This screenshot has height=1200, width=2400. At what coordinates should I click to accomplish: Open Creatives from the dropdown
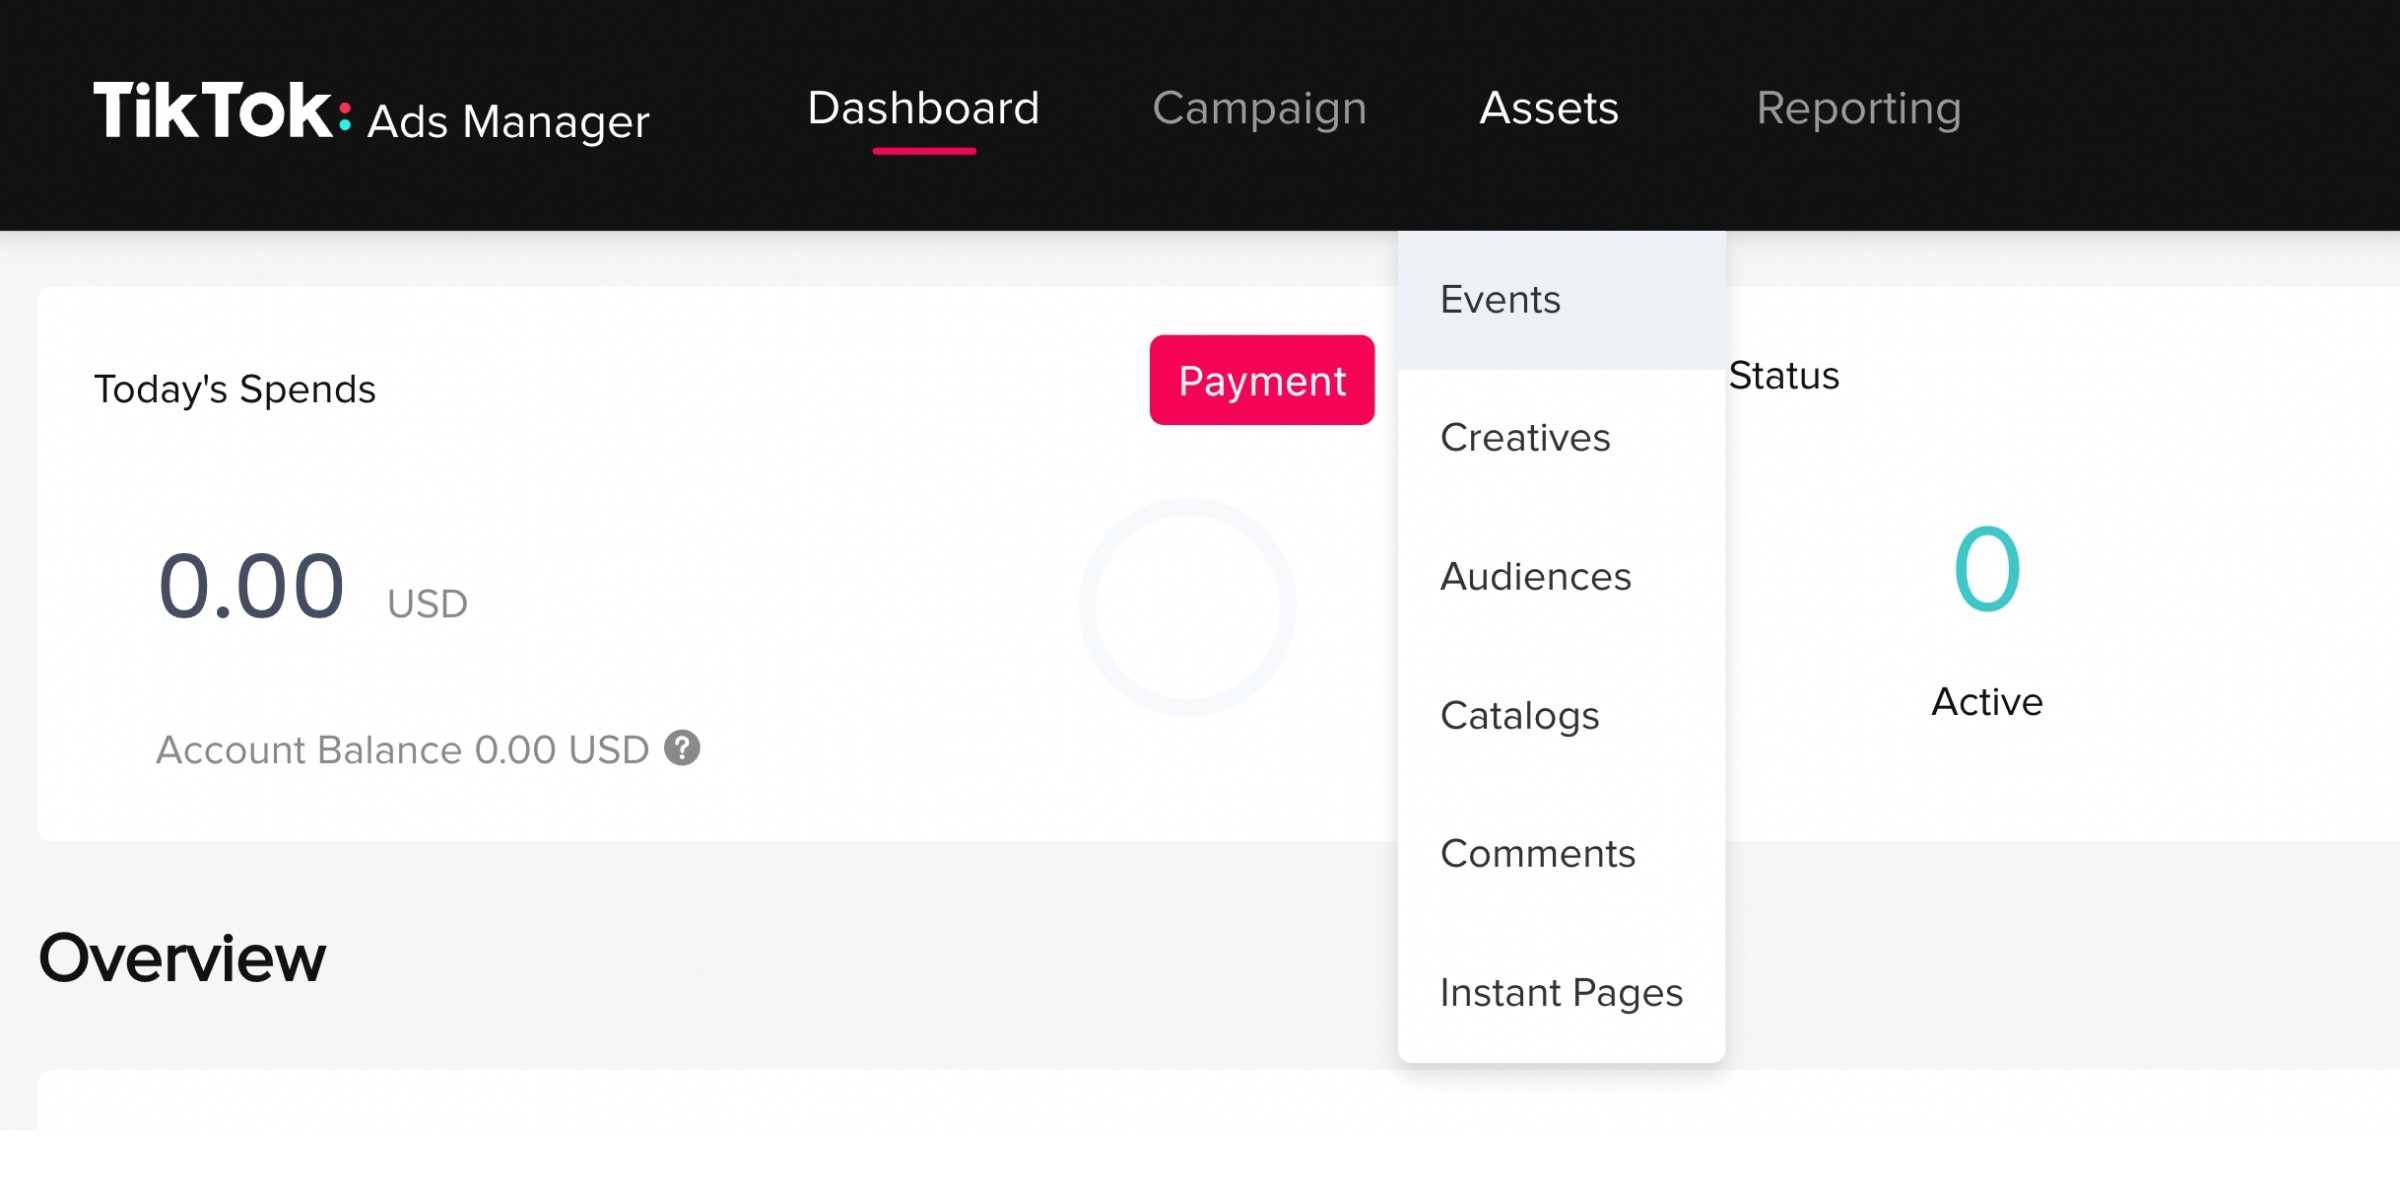coord(1525,438)
